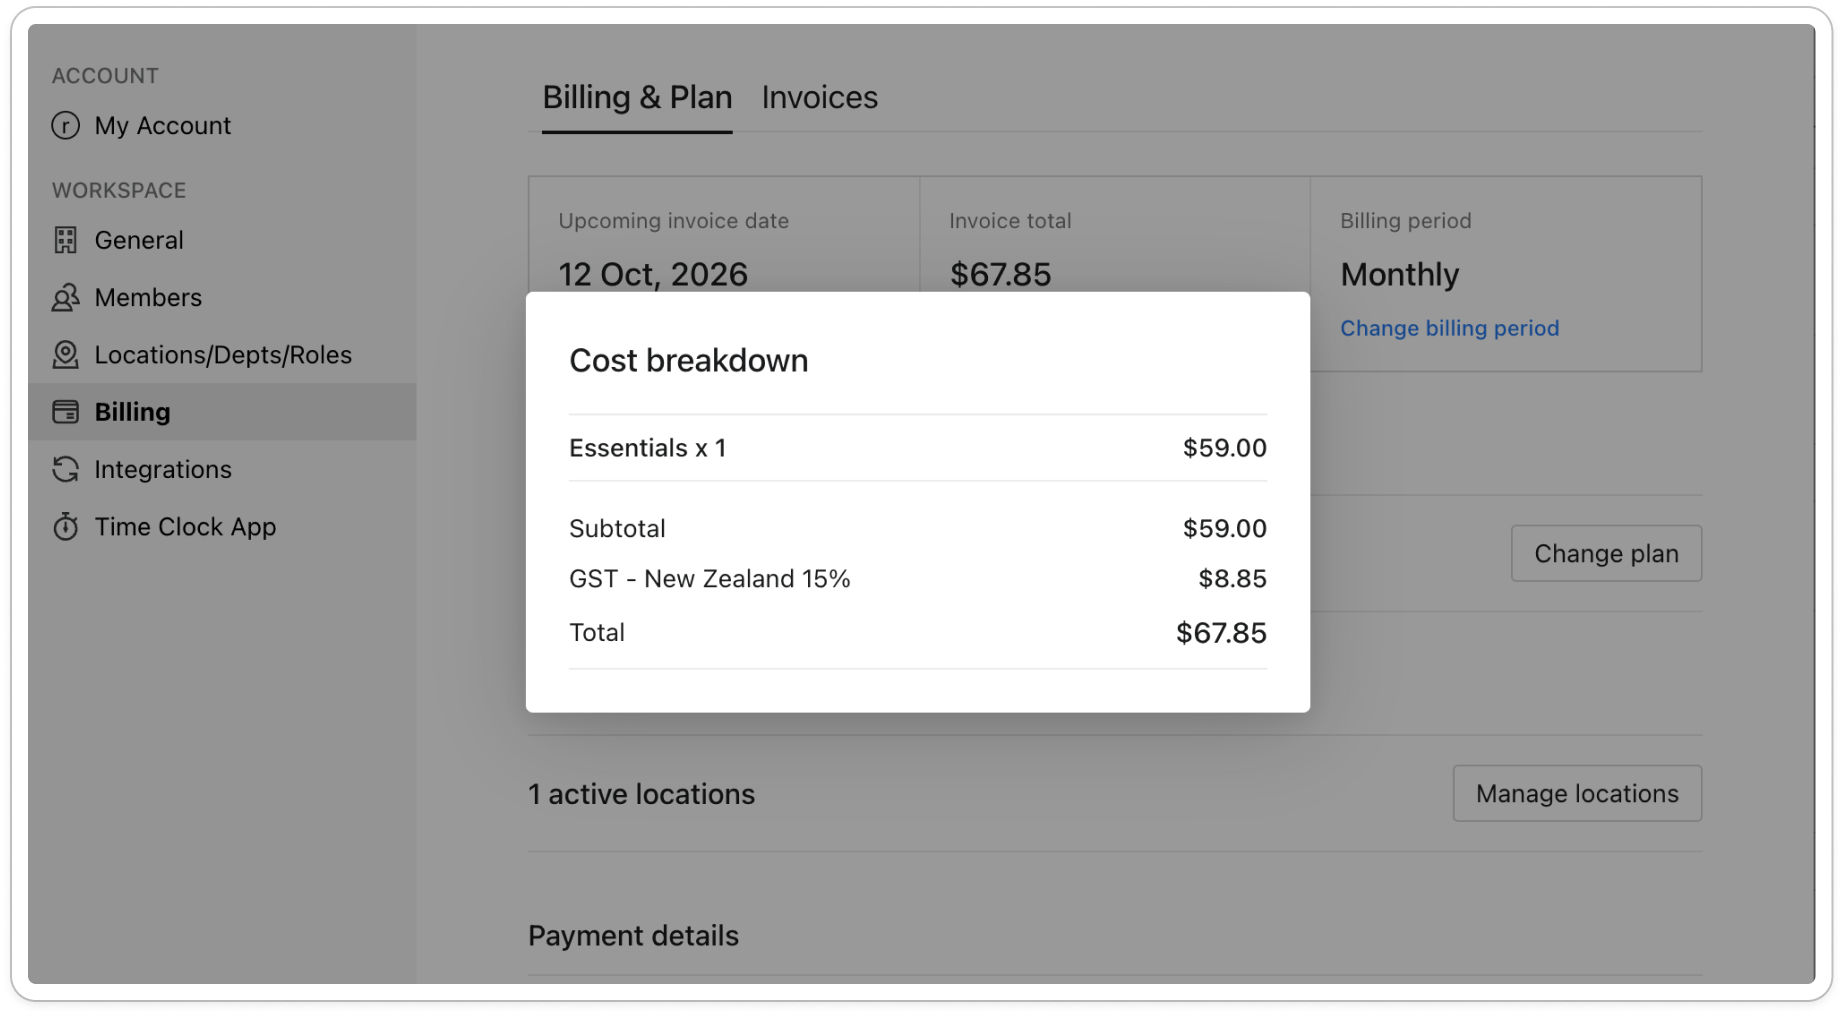Click the bold $67.85 total in Cost breakdown

point(1221,633)
